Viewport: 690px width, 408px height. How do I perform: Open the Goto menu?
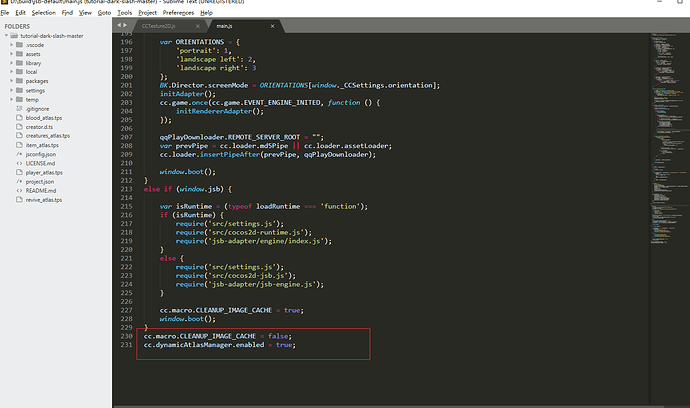pyautogui.click(x=104, y=13)
